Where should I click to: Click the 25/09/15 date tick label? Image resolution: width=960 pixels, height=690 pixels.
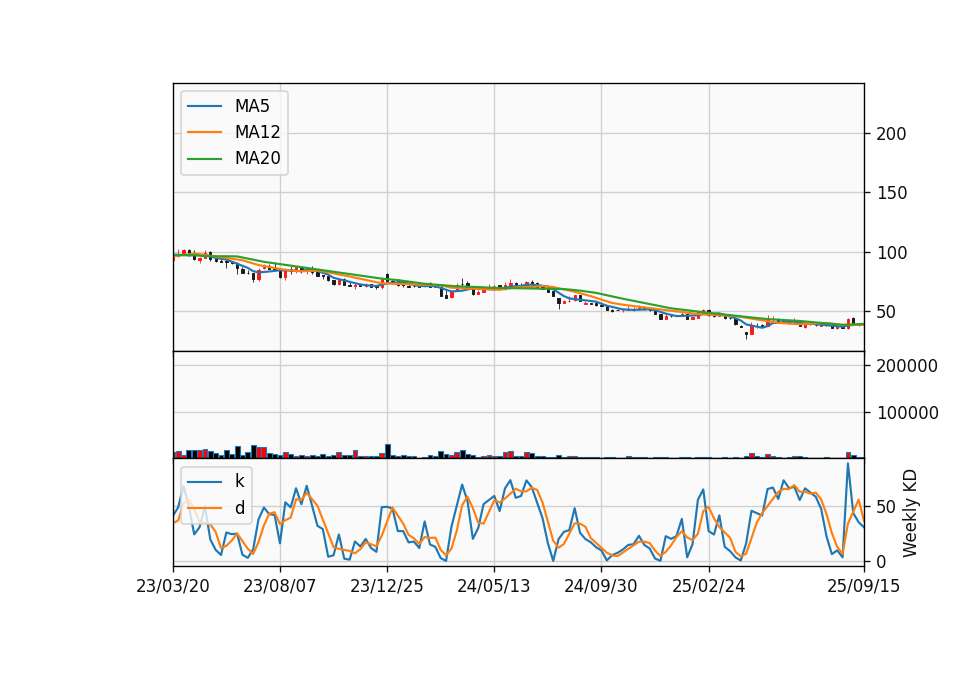point(863,586)
